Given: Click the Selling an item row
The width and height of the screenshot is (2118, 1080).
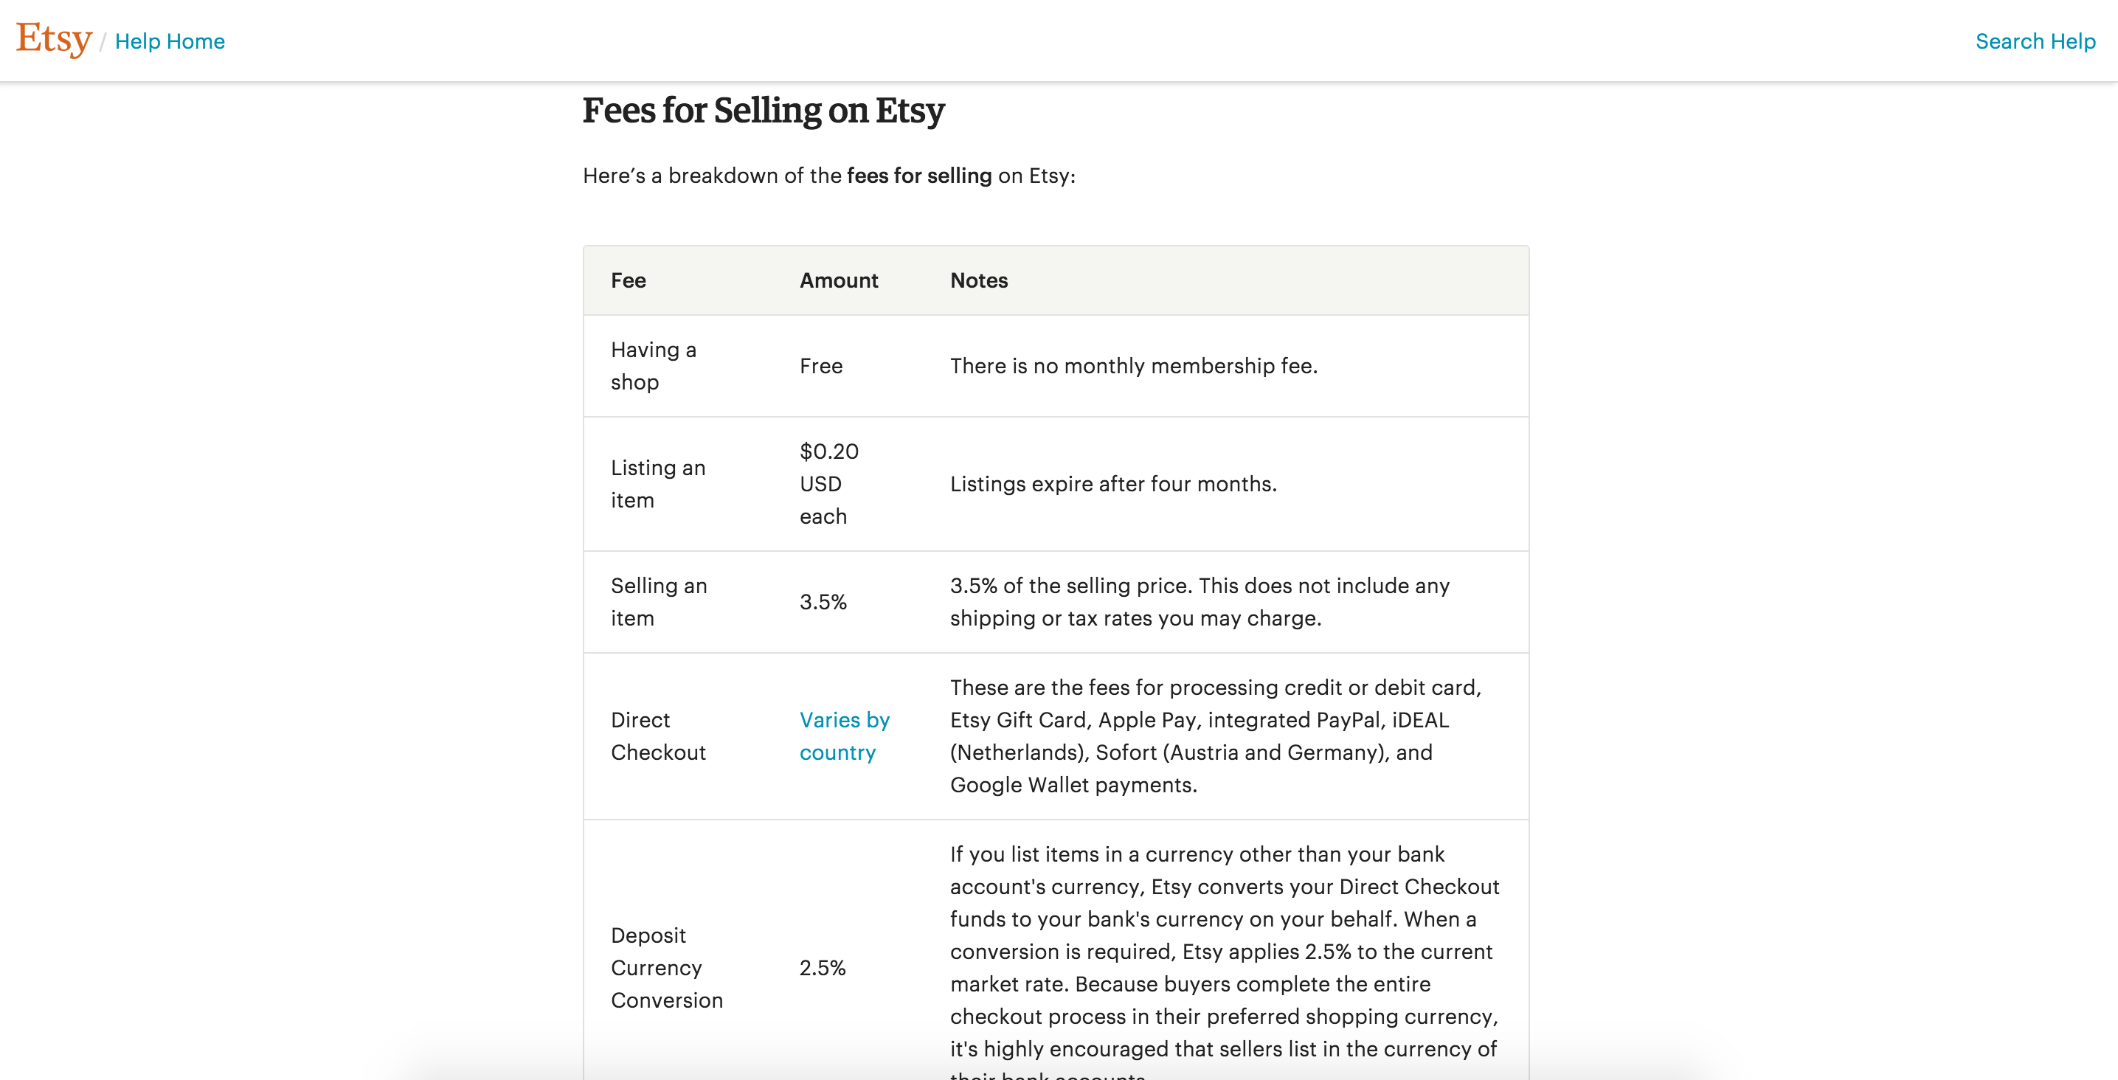Looking at the screenshot, I should (658, 601).
